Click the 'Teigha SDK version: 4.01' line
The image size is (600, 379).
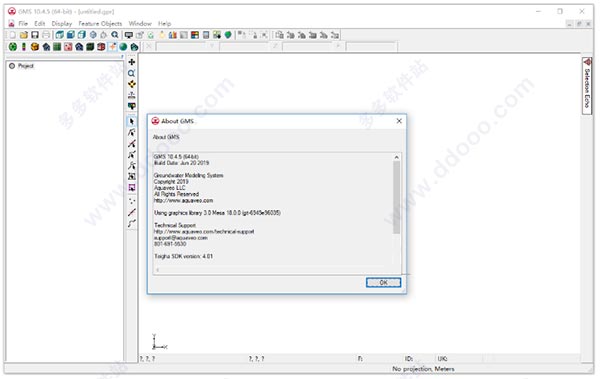(183, 256)
